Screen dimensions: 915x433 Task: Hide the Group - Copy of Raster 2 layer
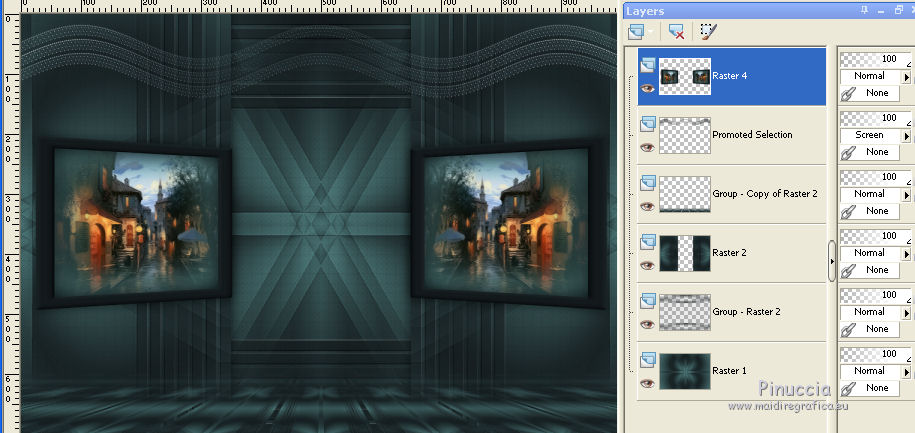[x=647, y=206]
